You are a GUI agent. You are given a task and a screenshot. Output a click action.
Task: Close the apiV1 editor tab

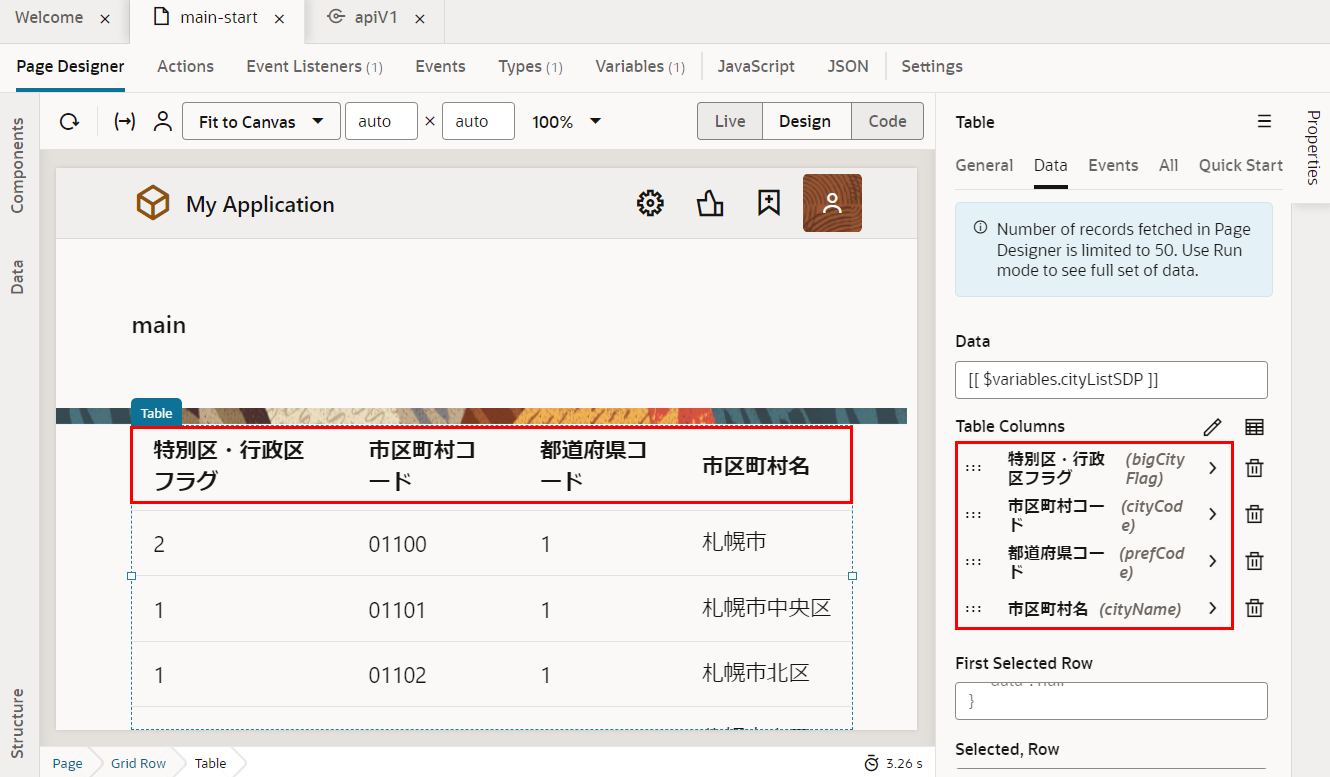420,19
